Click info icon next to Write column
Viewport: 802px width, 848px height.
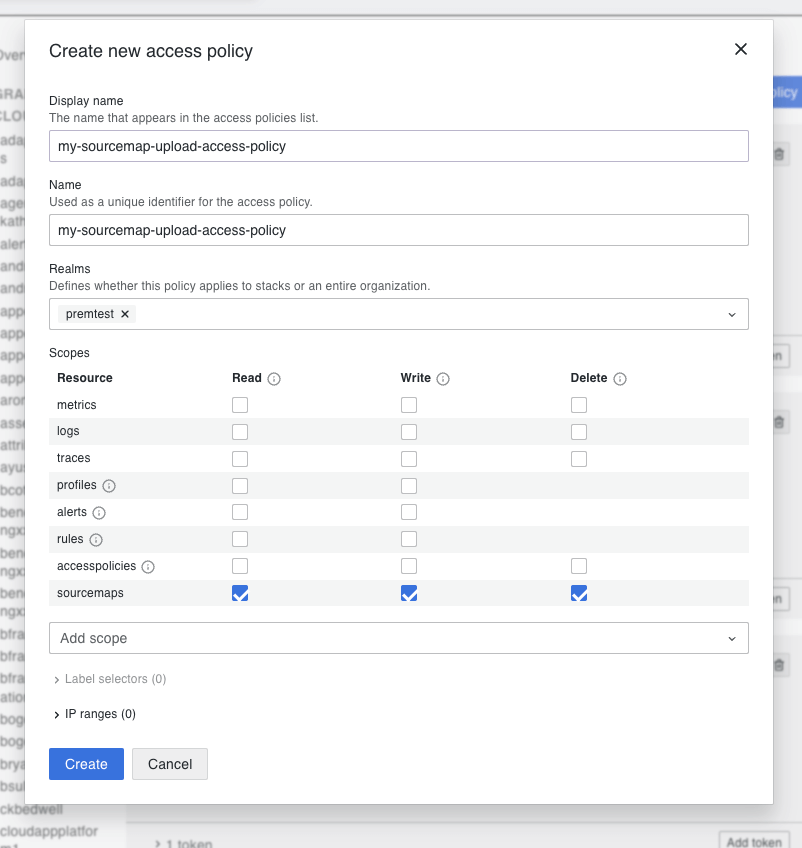pos(443,379)
